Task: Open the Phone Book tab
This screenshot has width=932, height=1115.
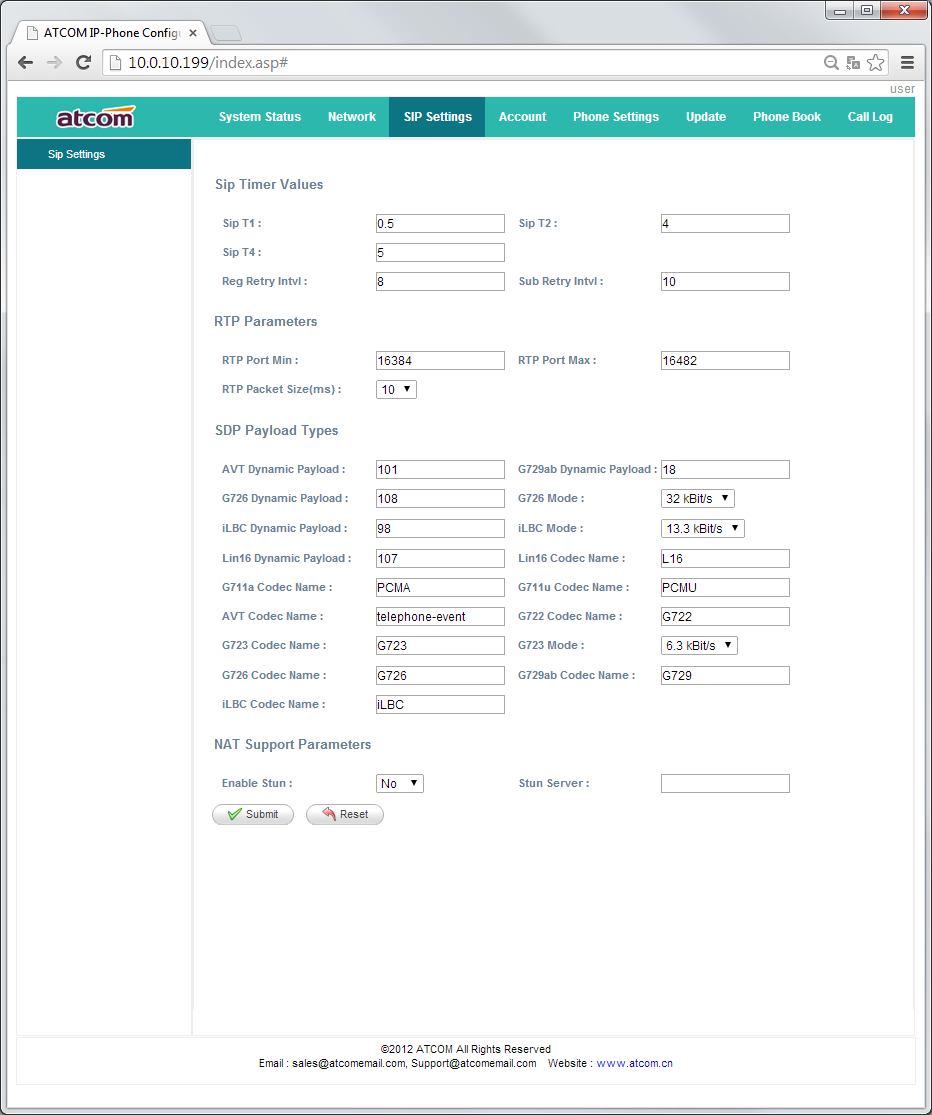Action: [x=787, y=117]
